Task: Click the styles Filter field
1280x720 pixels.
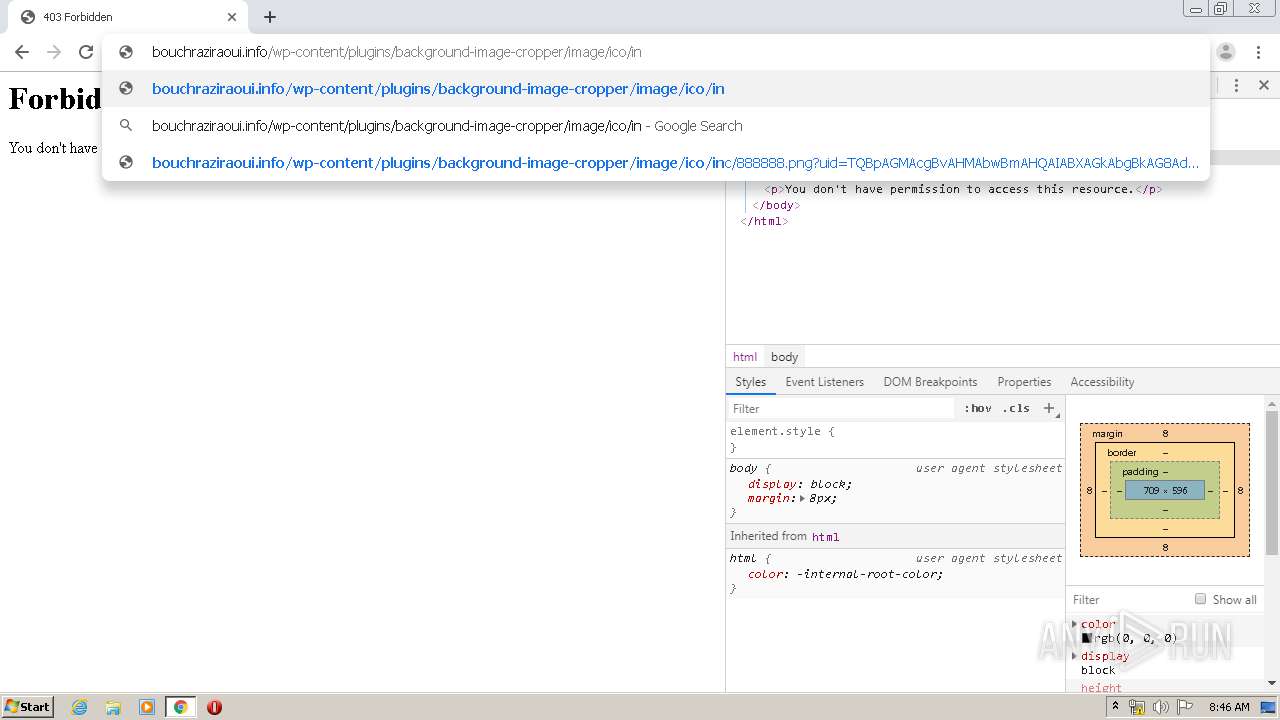Action: click(x=842, y=409)
